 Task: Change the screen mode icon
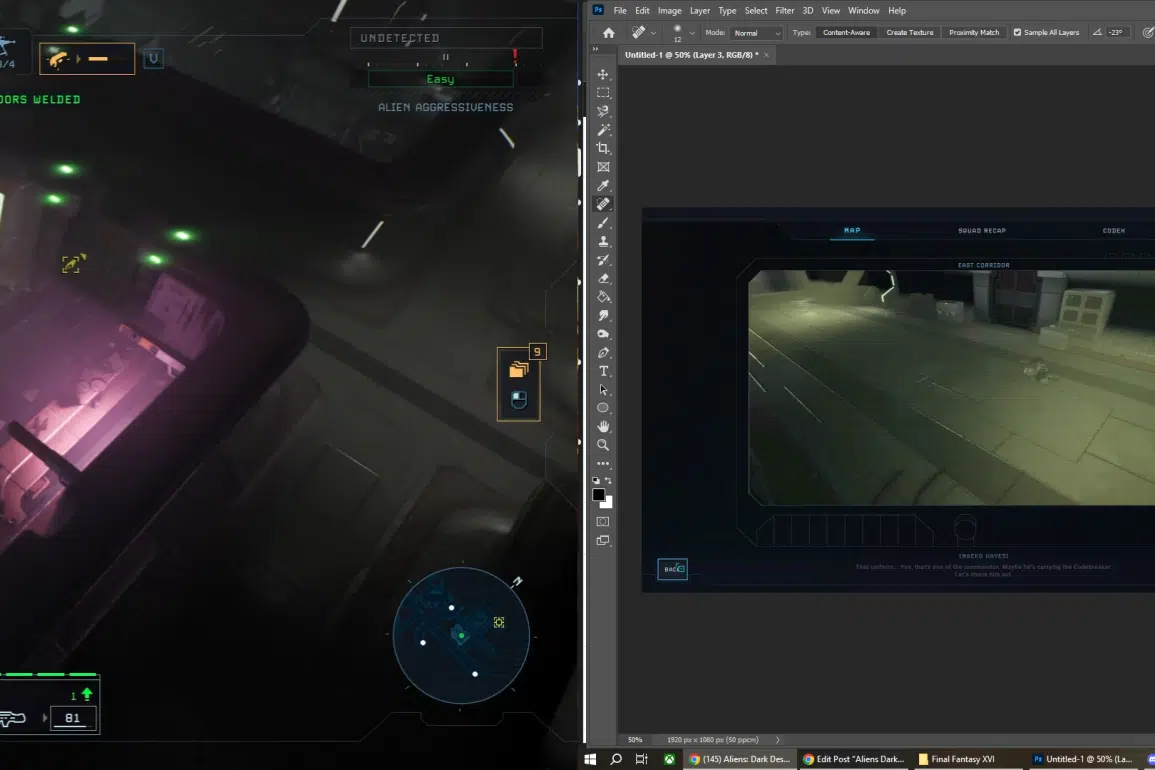(x=603, y=540)
